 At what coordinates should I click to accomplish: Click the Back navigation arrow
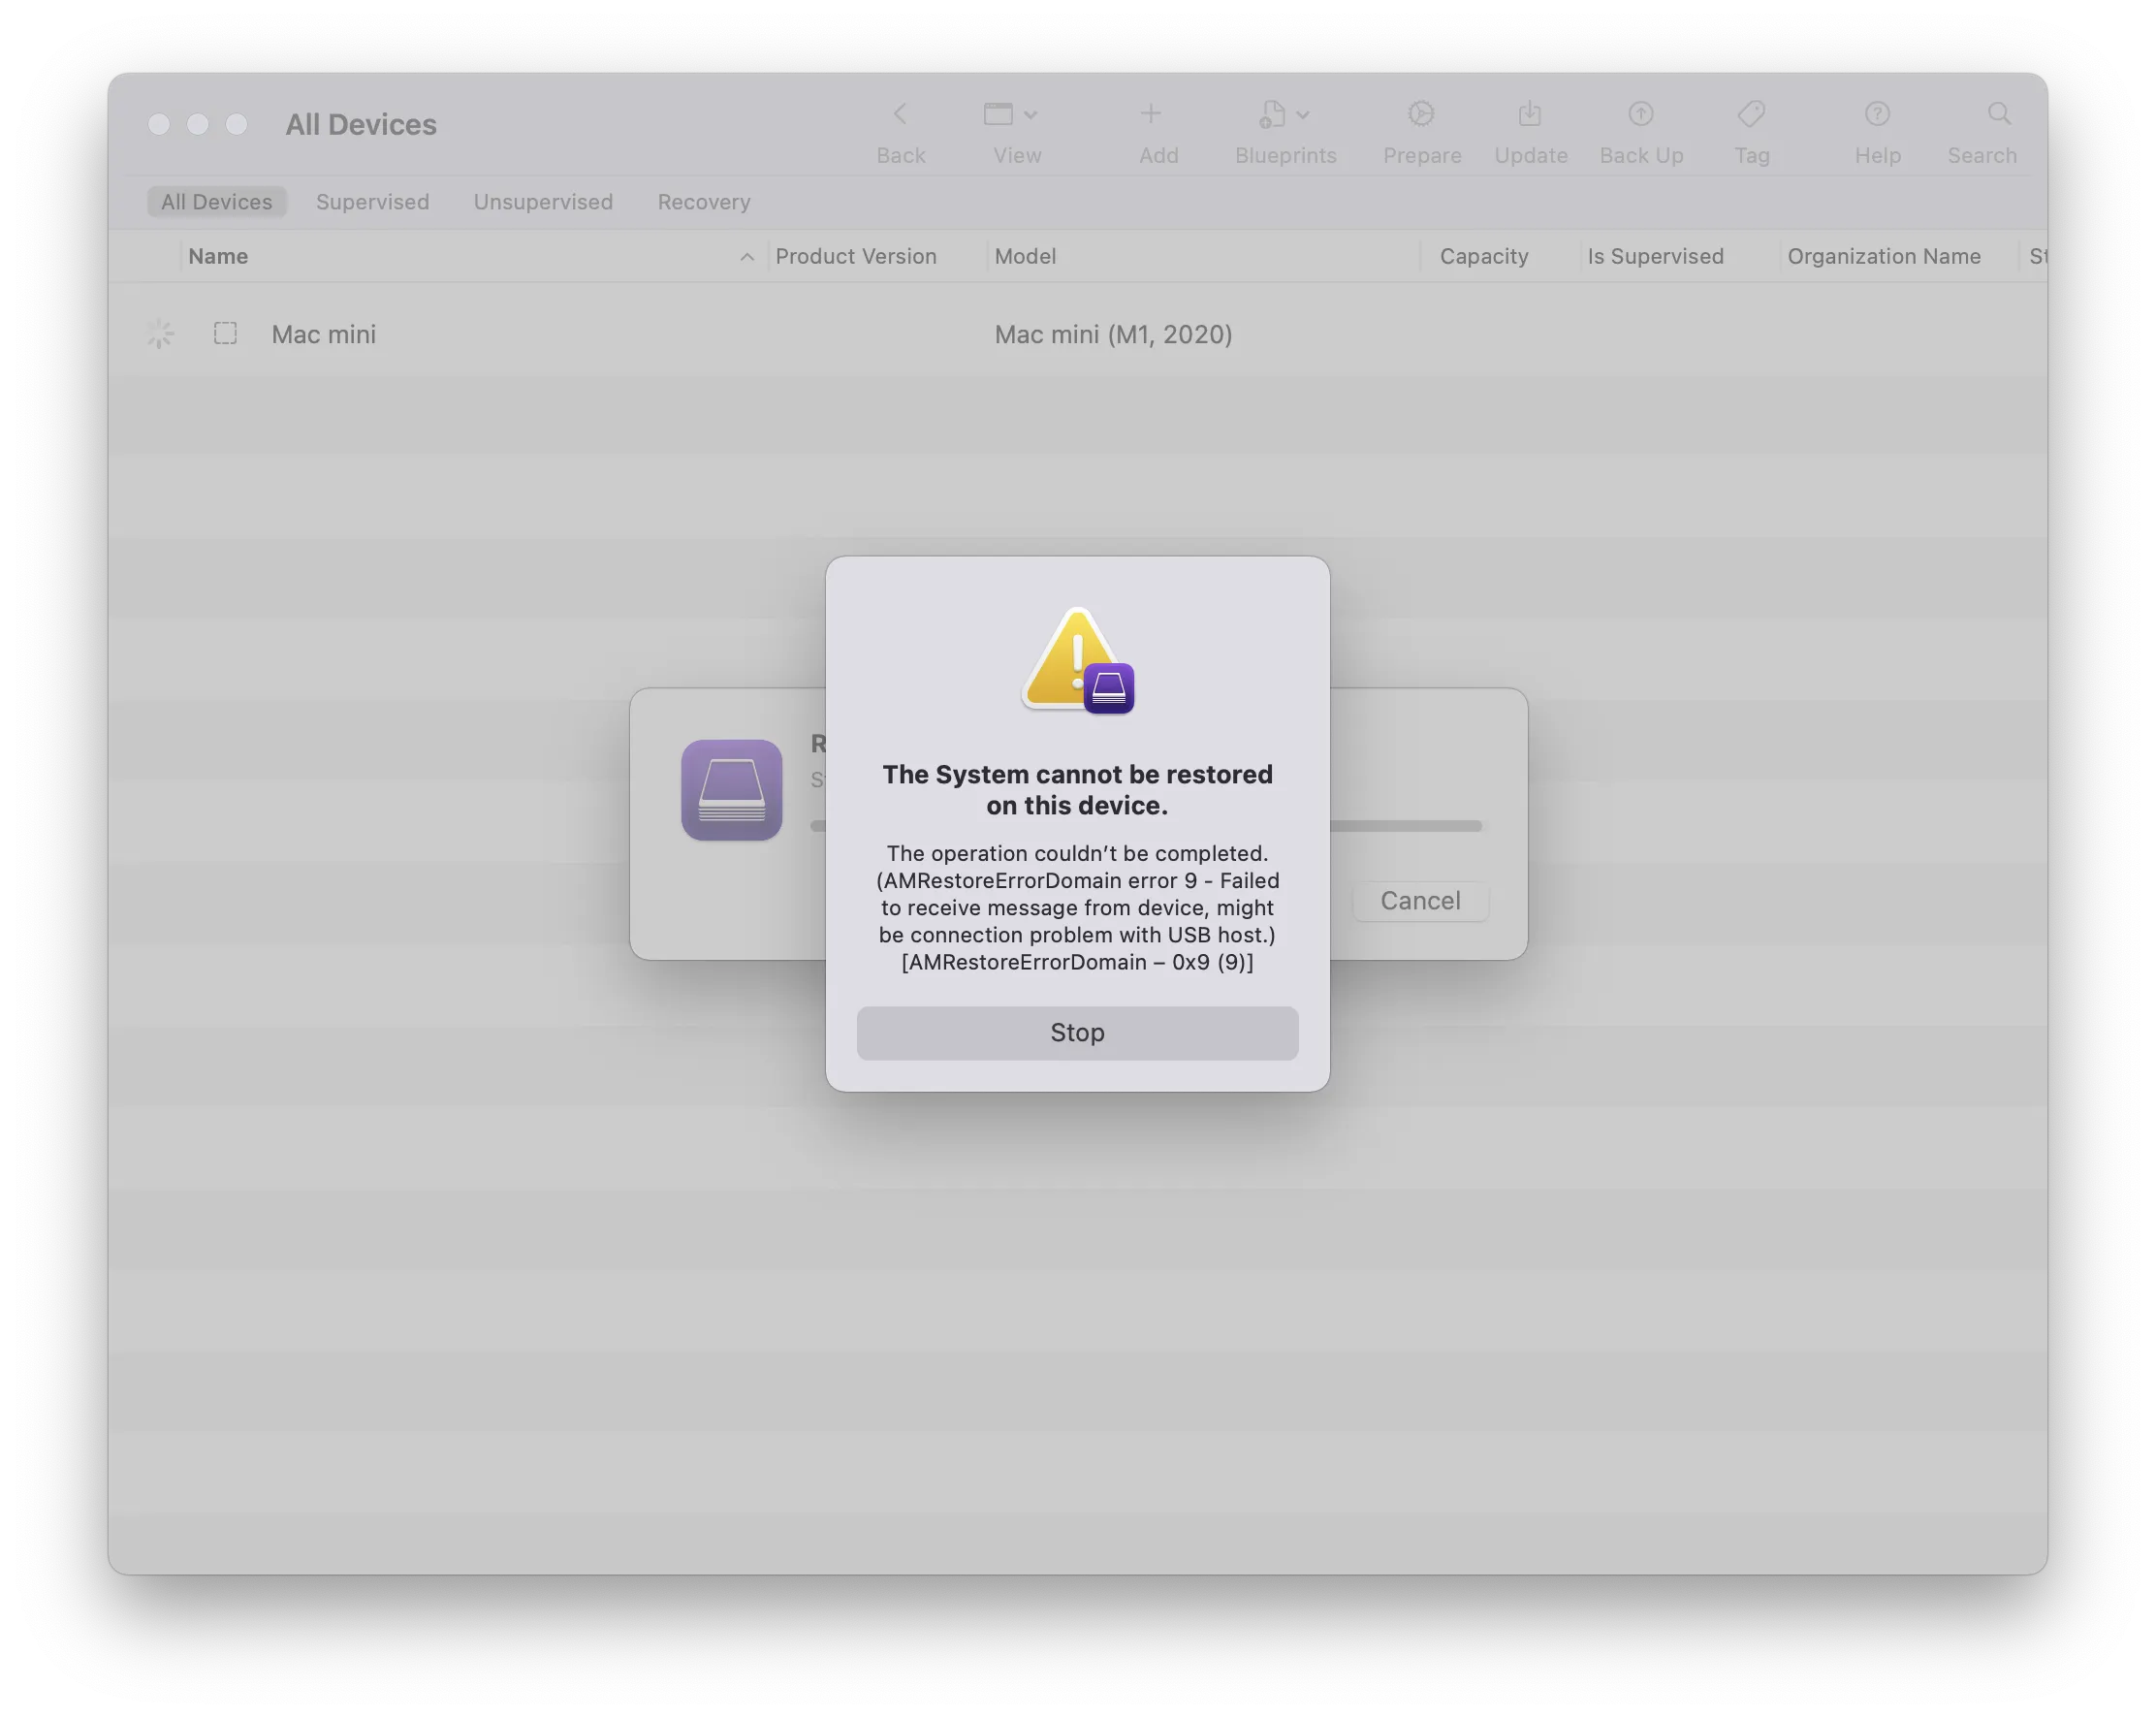coord(899,113)
